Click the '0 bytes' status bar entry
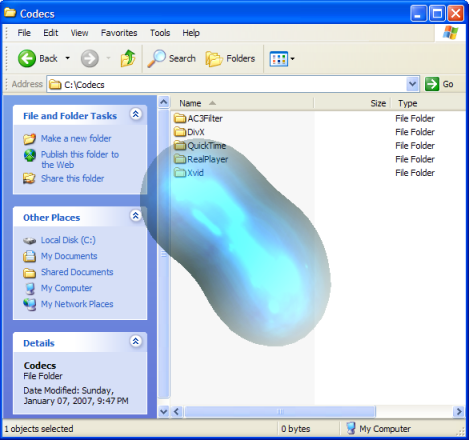Image resolution: width=469 pixels, height=440 pixels. [x=296, y=429]
